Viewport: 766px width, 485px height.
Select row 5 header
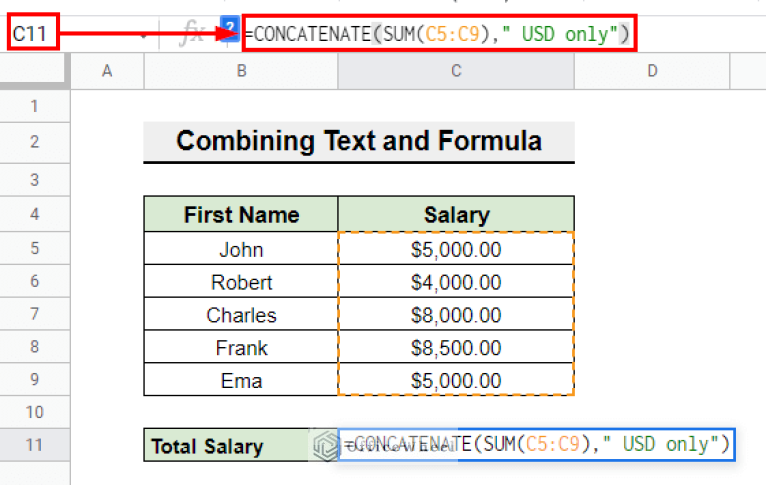click(x=35, y=250)
